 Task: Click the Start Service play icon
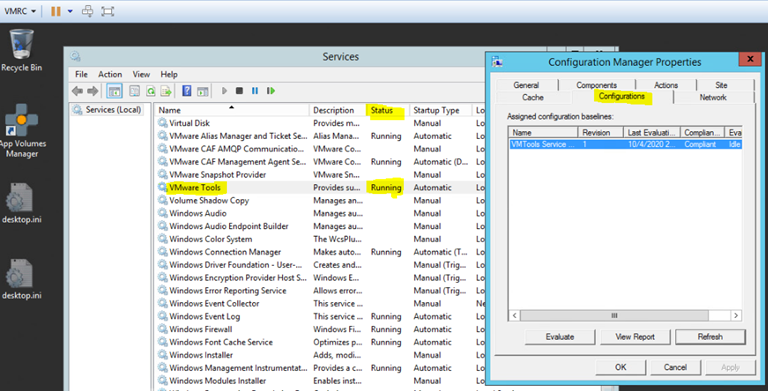pyautogui.click(x=224, y=91)
